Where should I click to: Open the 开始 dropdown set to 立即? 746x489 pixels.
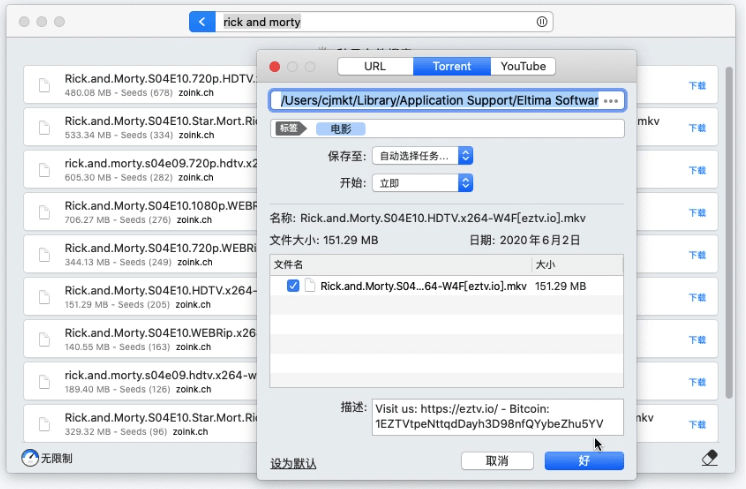[x=422, y=183]
